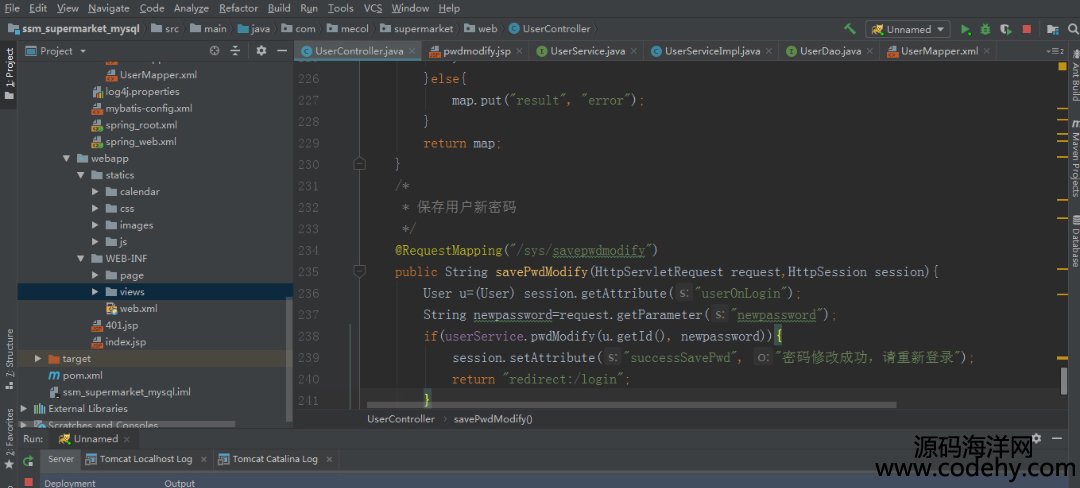The image size is (1080, 488).
Task: Open the Refactor menu
Action: click(238, 8)
